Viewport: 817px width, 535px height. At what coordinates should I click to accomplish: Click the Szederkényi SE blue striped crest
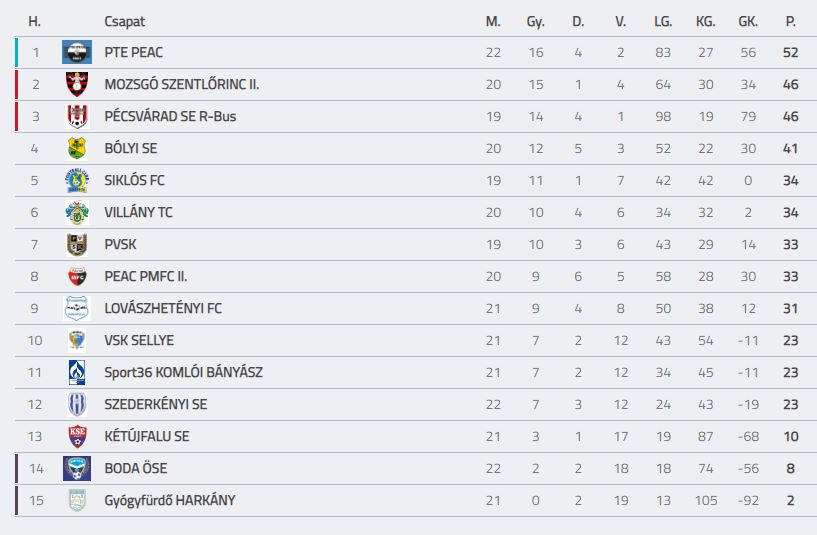[x=77, y=405]
